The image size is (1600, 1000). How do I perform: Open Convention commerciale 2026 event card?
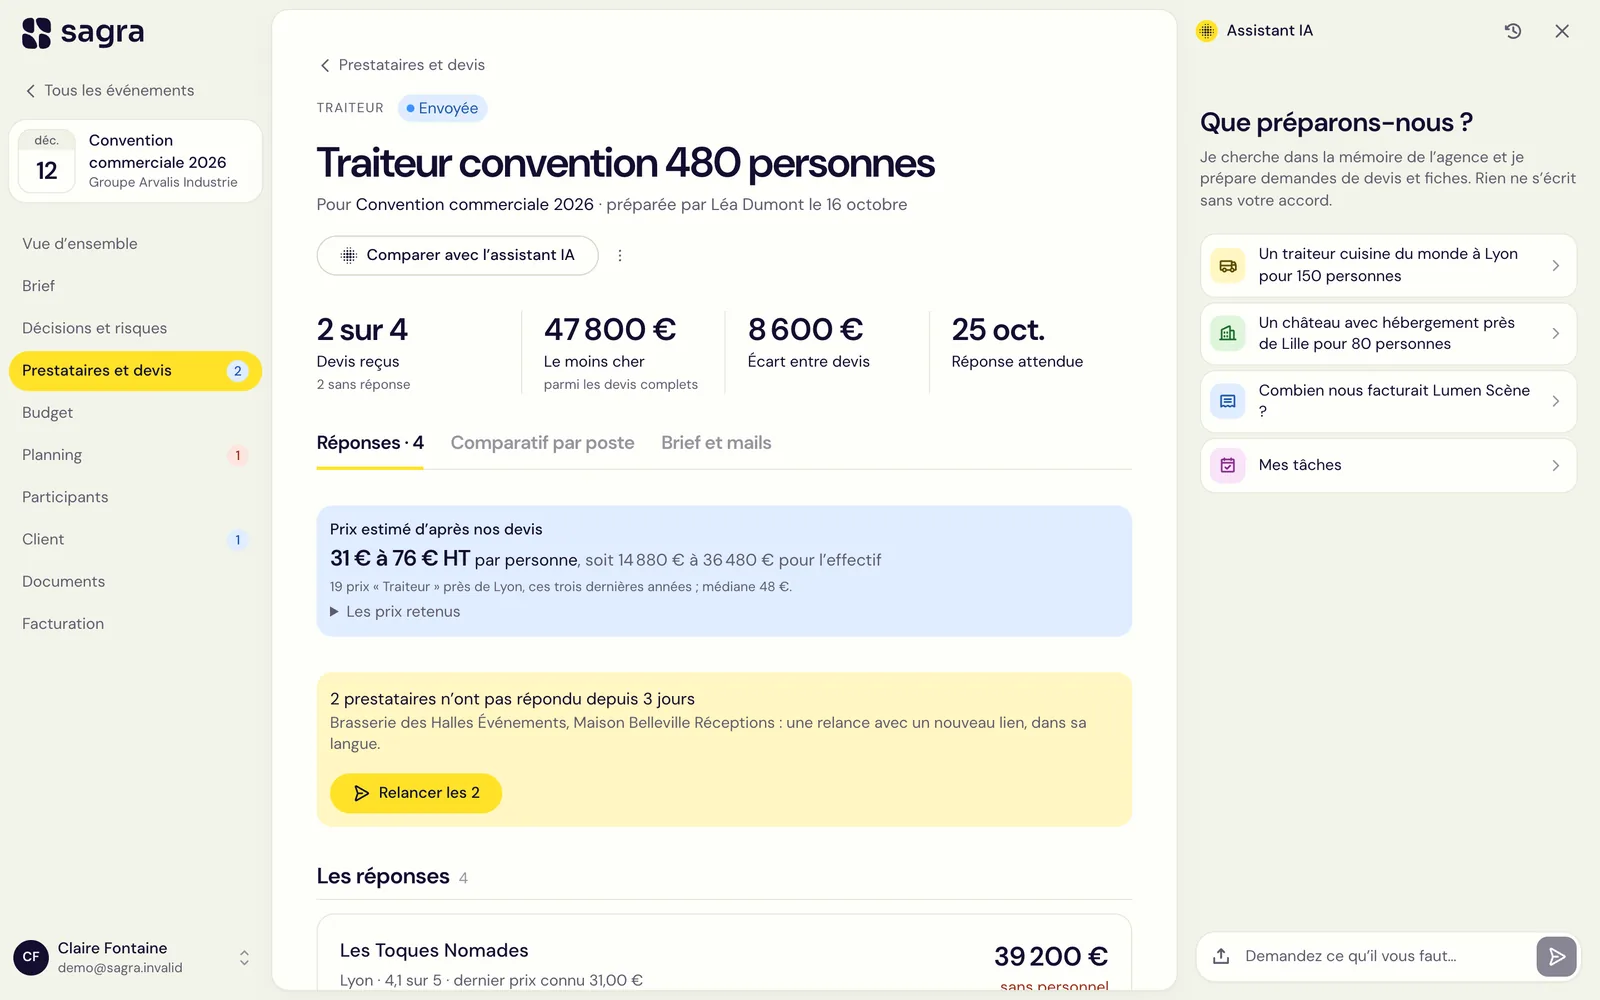pyautogui.click(x=135, y=161)
